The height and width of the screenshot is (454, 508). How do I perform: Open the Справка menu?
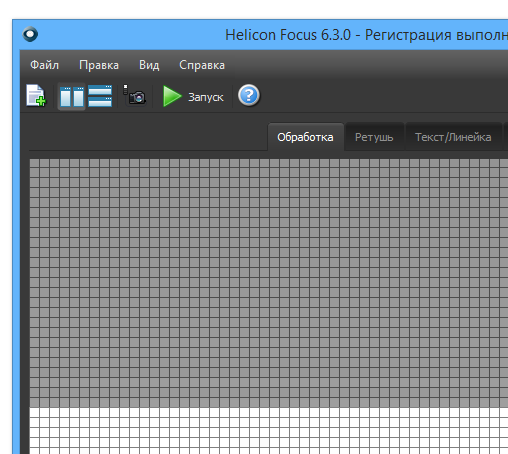coord(202,65)
